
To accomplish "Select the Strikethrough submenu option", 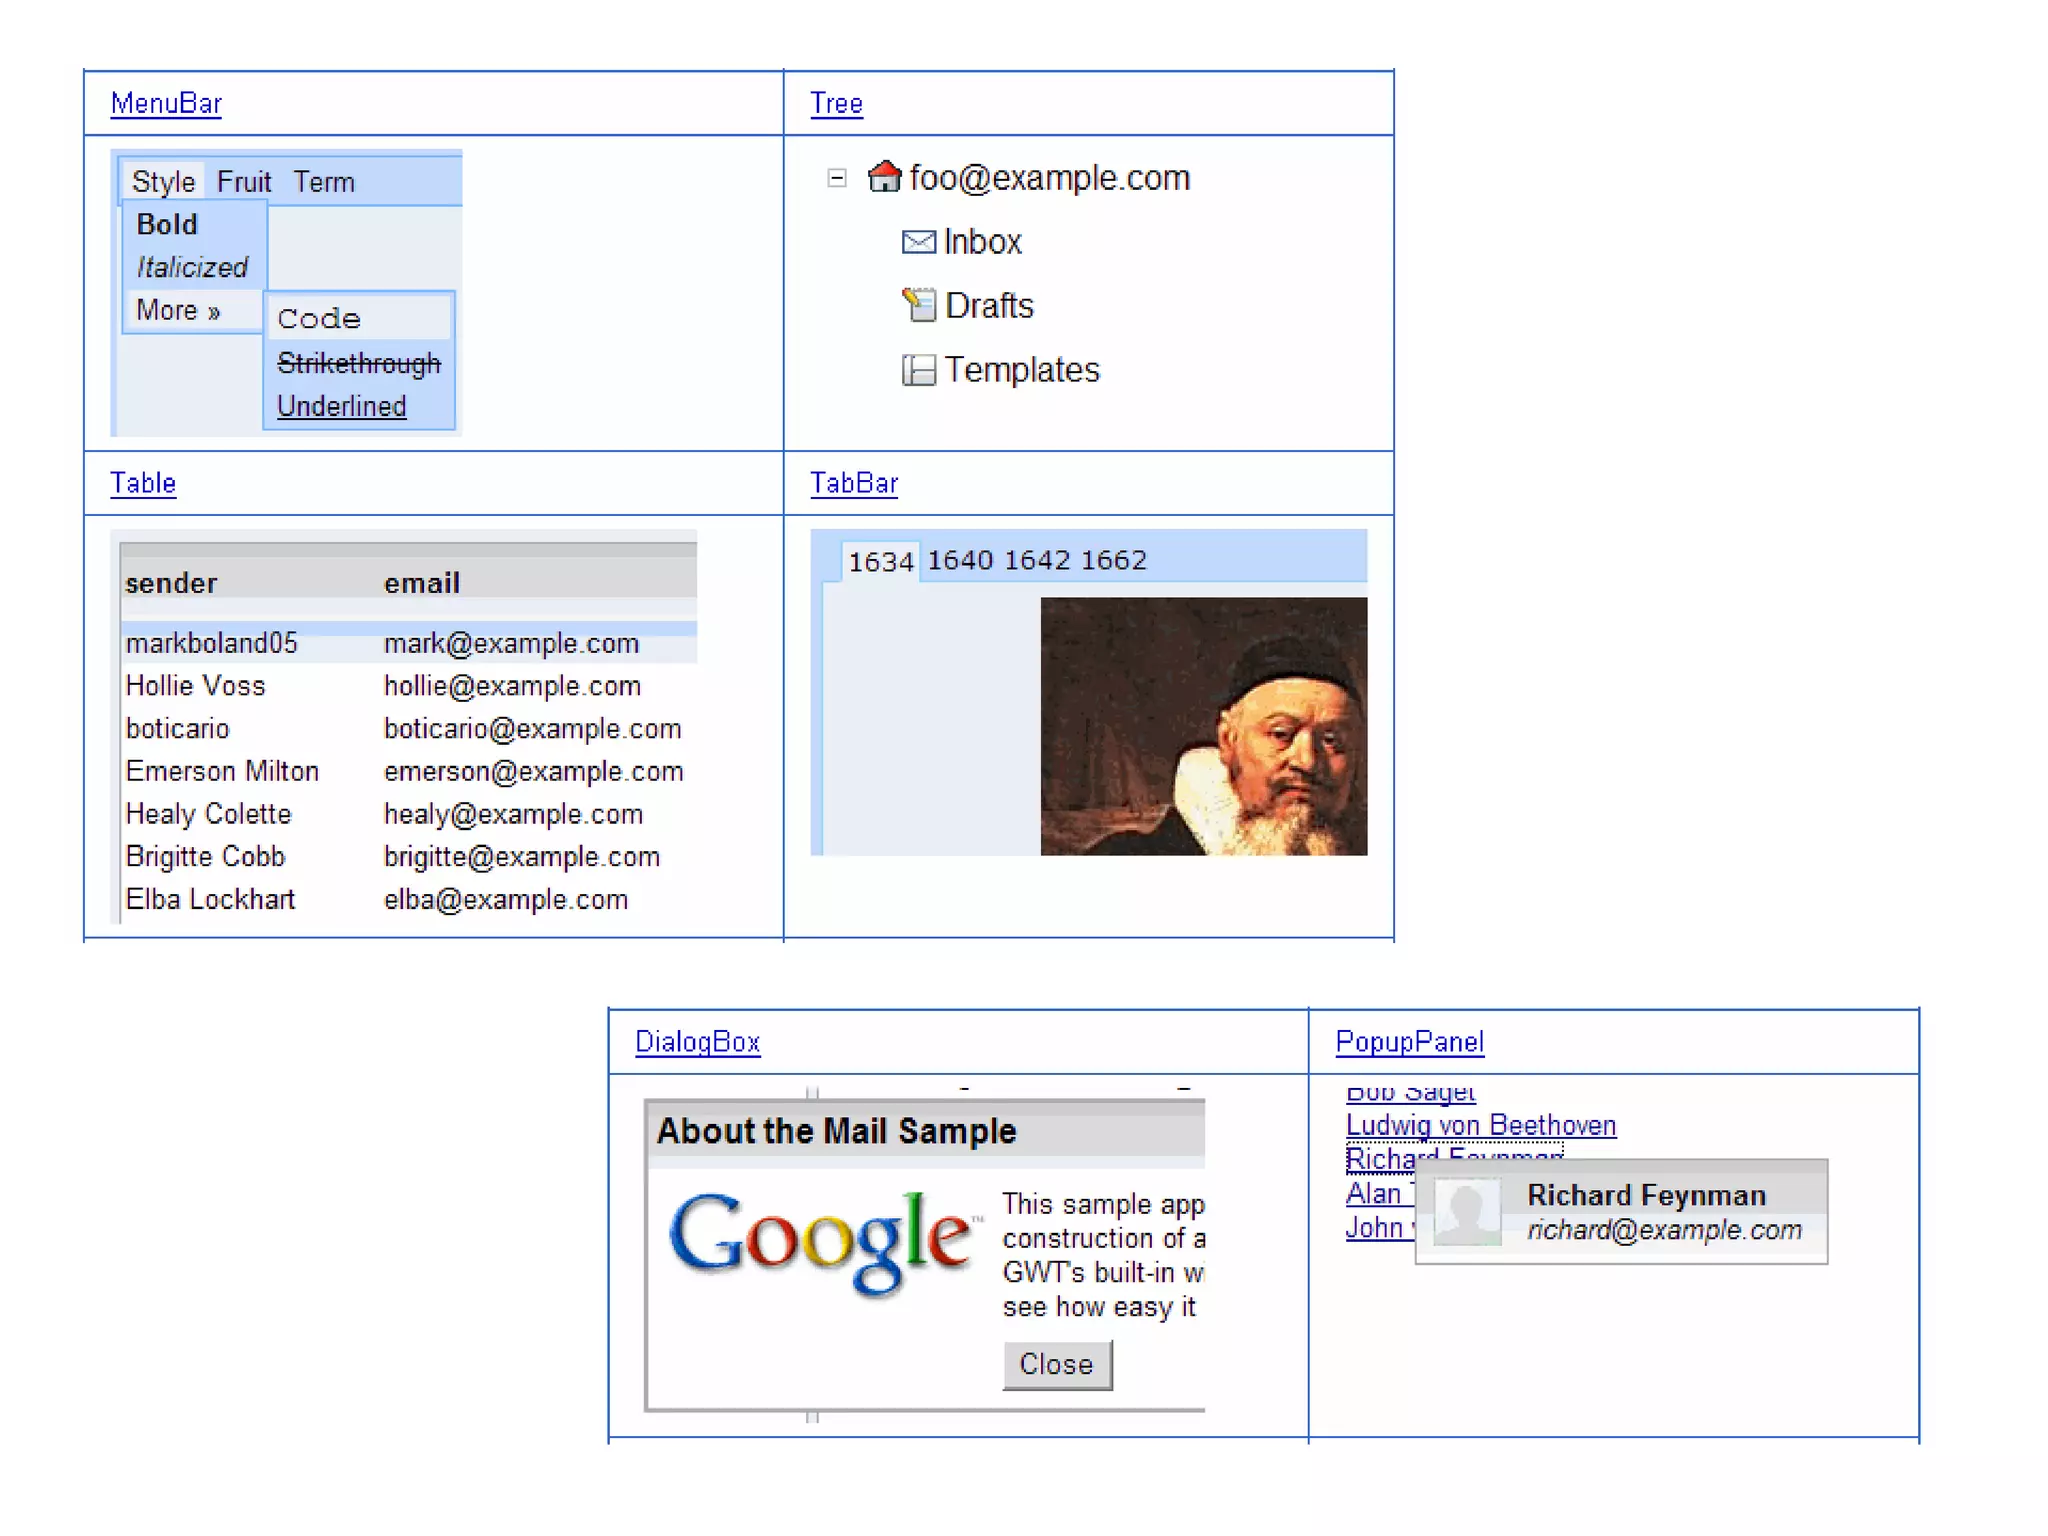I will [x=358, y=363].
